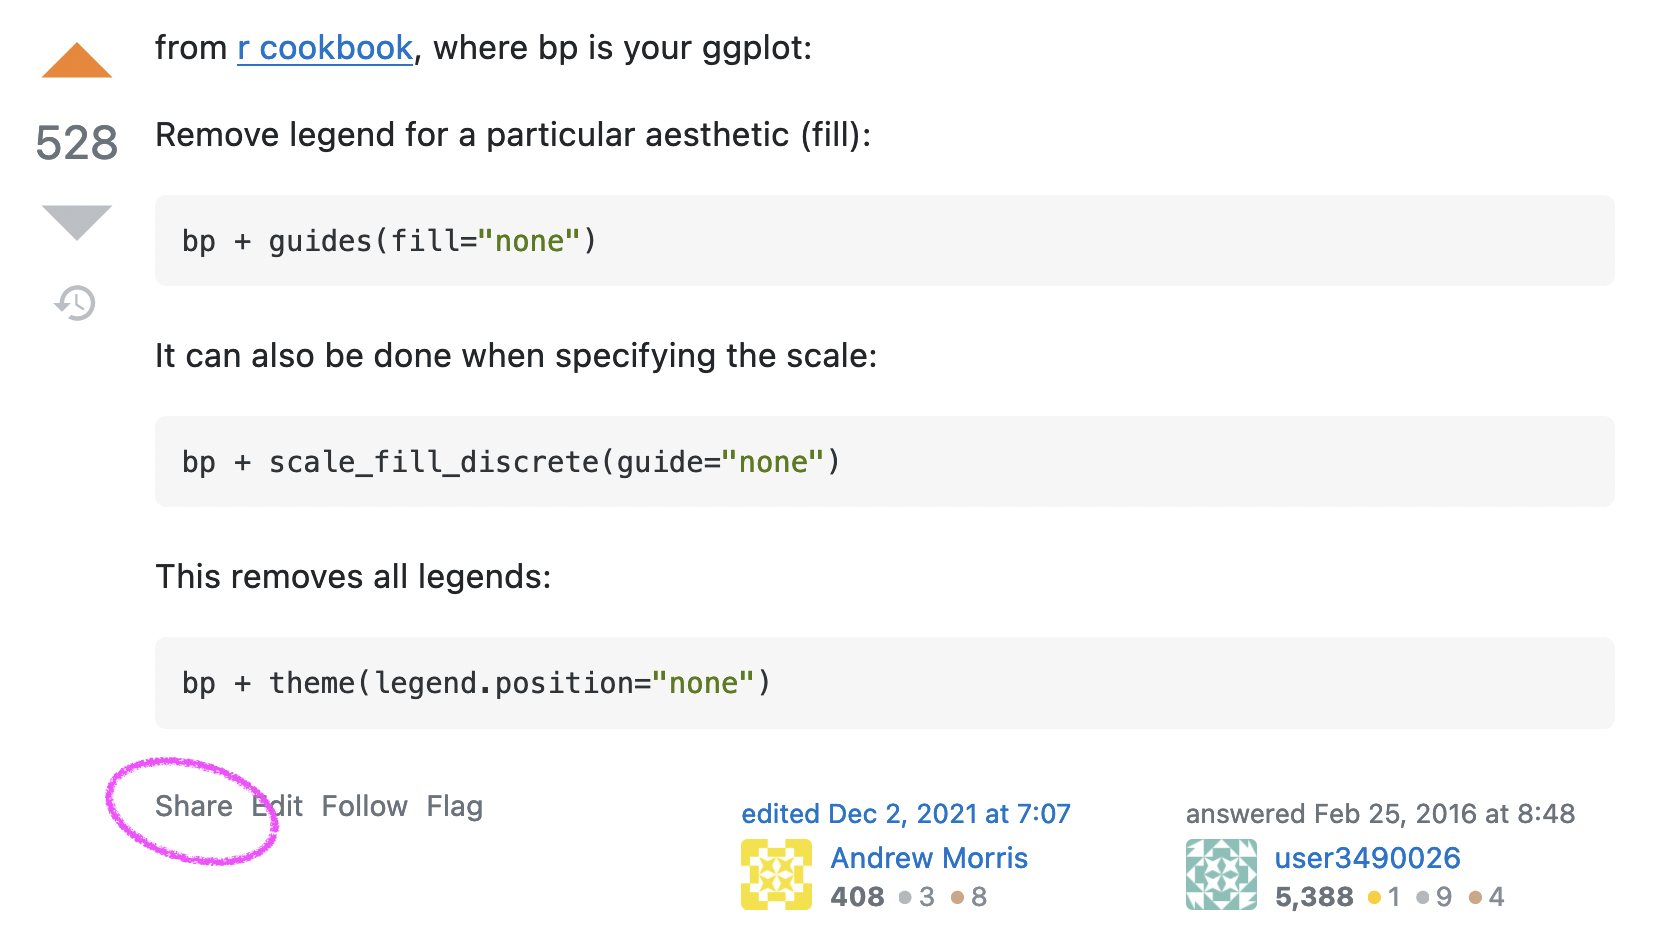This screenshot has width=1674, height=952.
Task: Downvote the answer with gray arrow
Action: [77, 221]
